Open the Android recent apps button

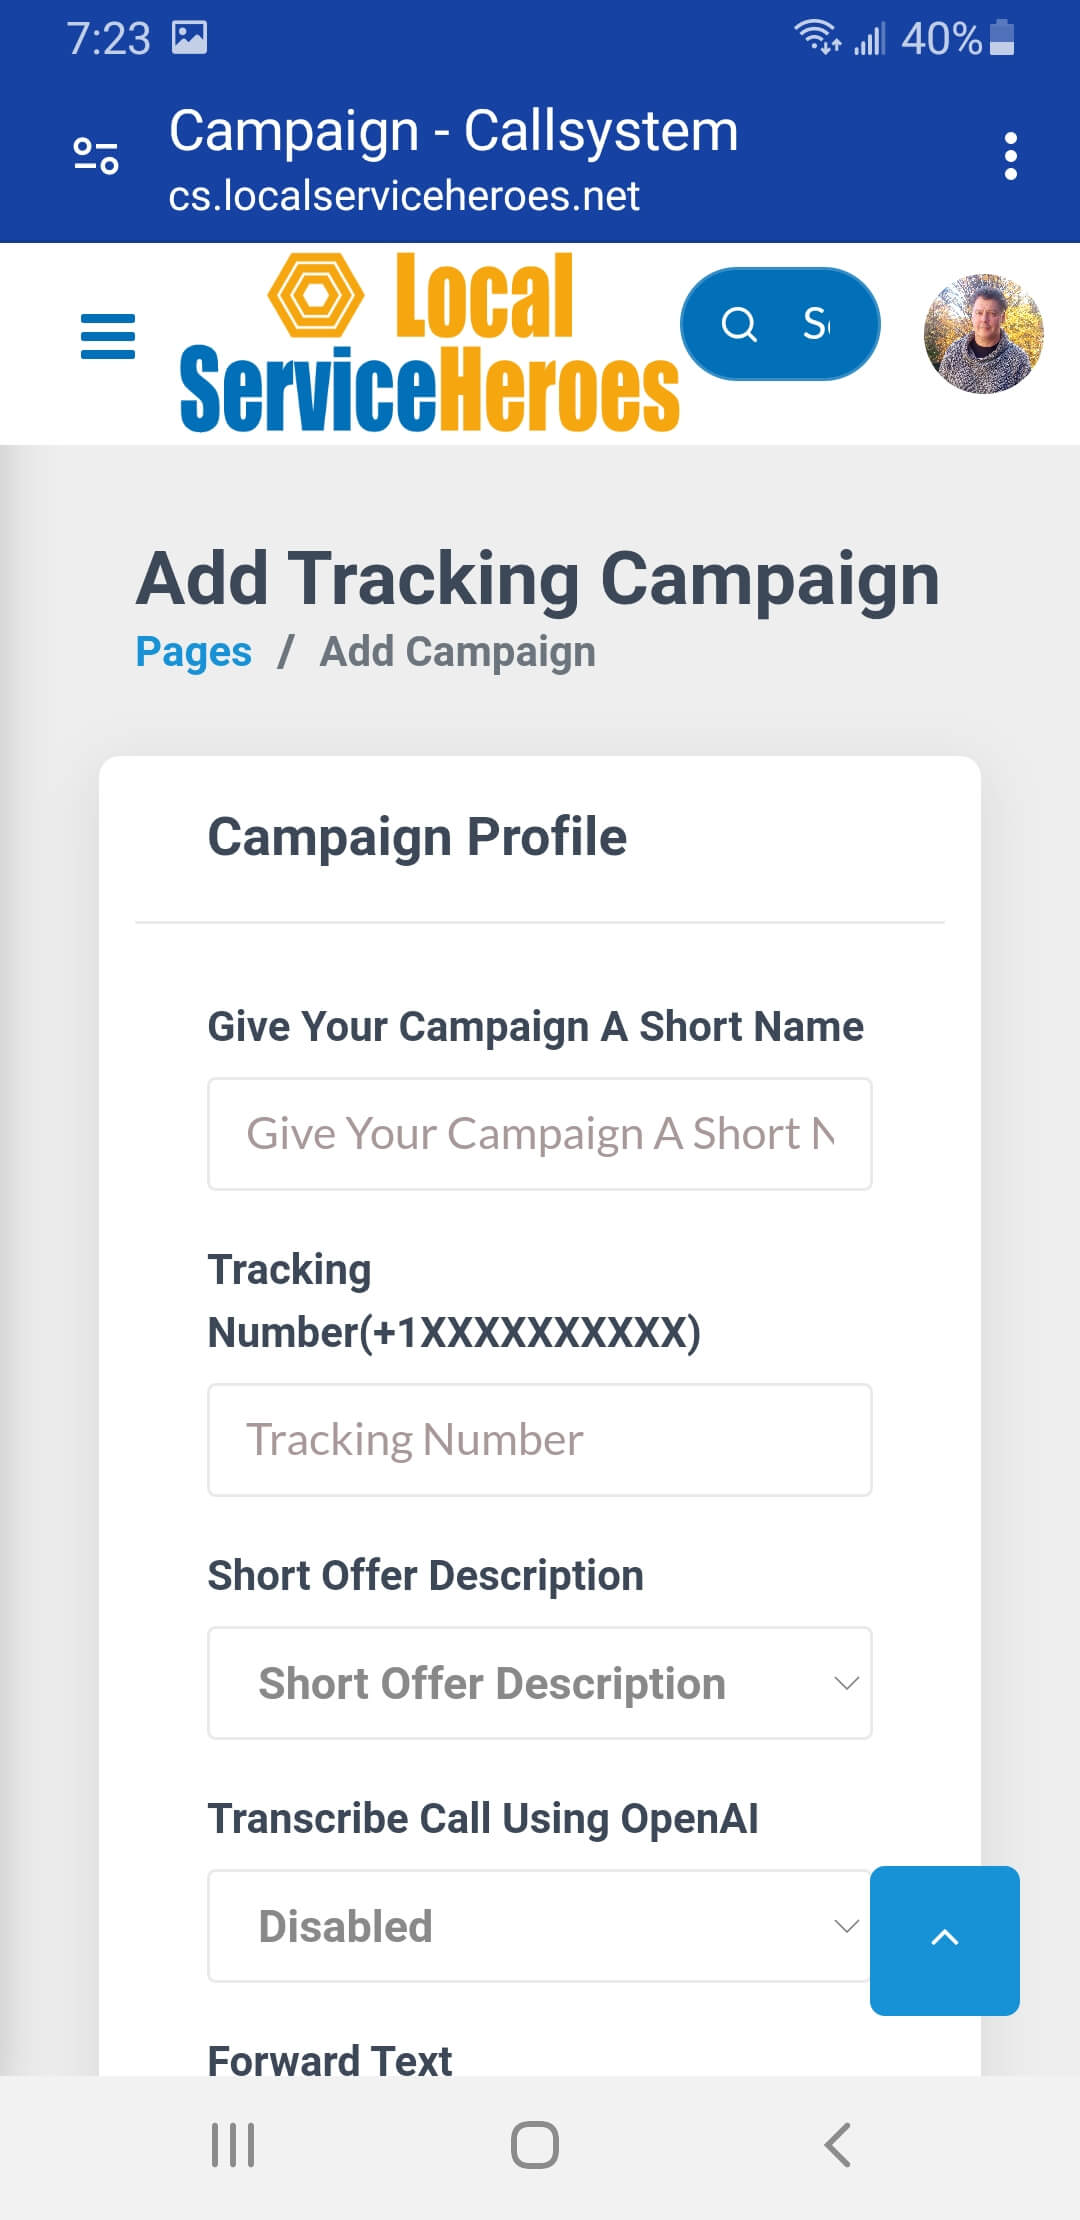pos(233,2145)
